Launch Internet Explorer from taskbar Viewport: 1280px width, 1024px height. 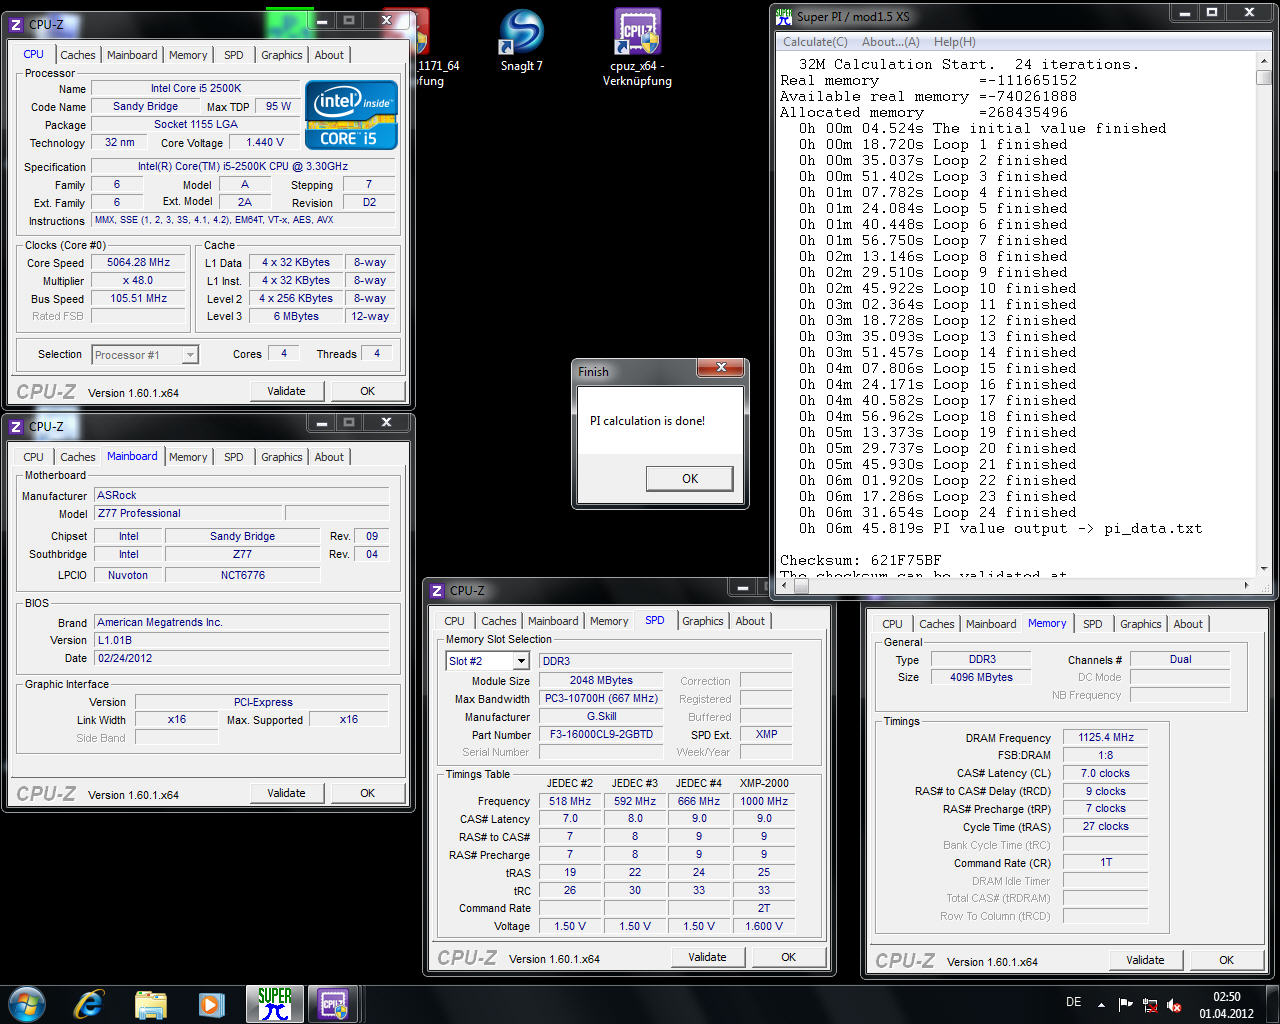point(89,1004)
